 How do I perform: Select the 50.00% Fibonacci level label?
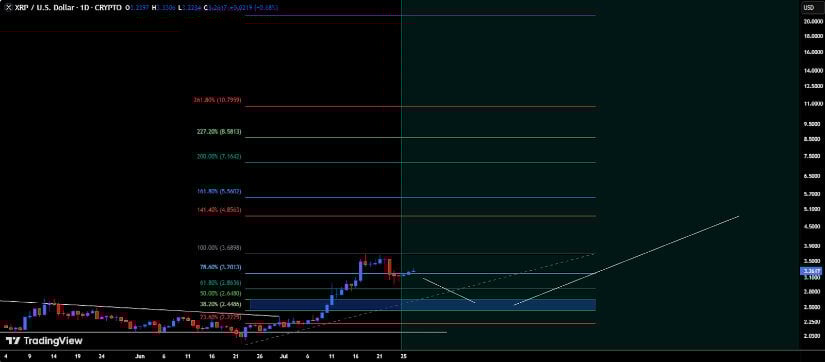[220, 293]
